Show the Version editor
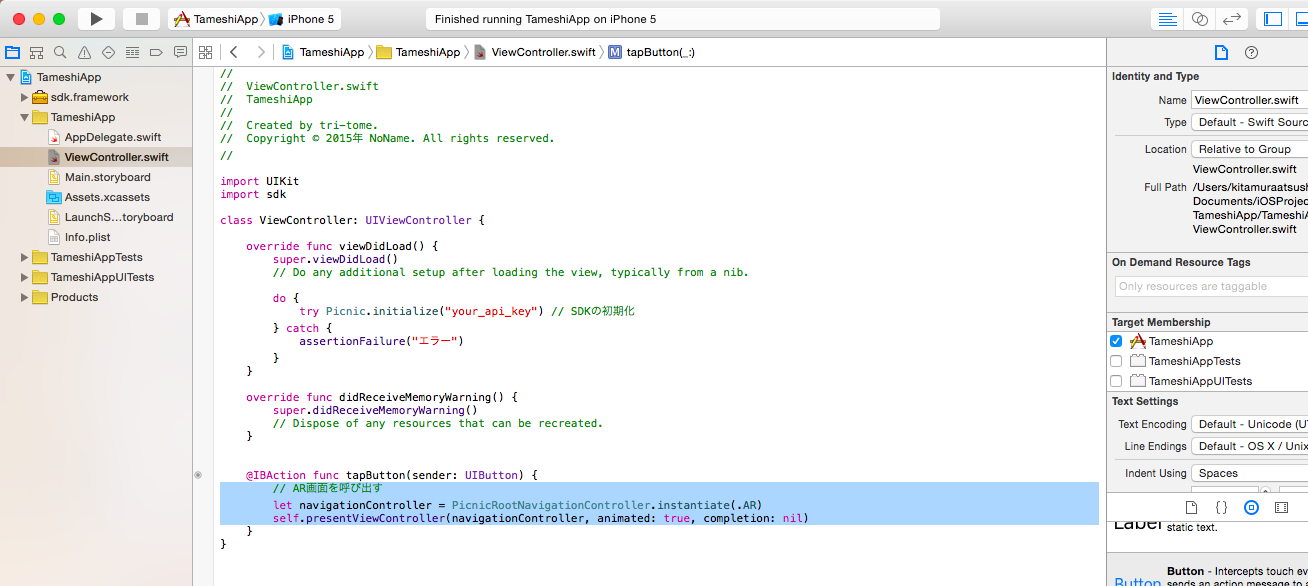 point(1233,19)
